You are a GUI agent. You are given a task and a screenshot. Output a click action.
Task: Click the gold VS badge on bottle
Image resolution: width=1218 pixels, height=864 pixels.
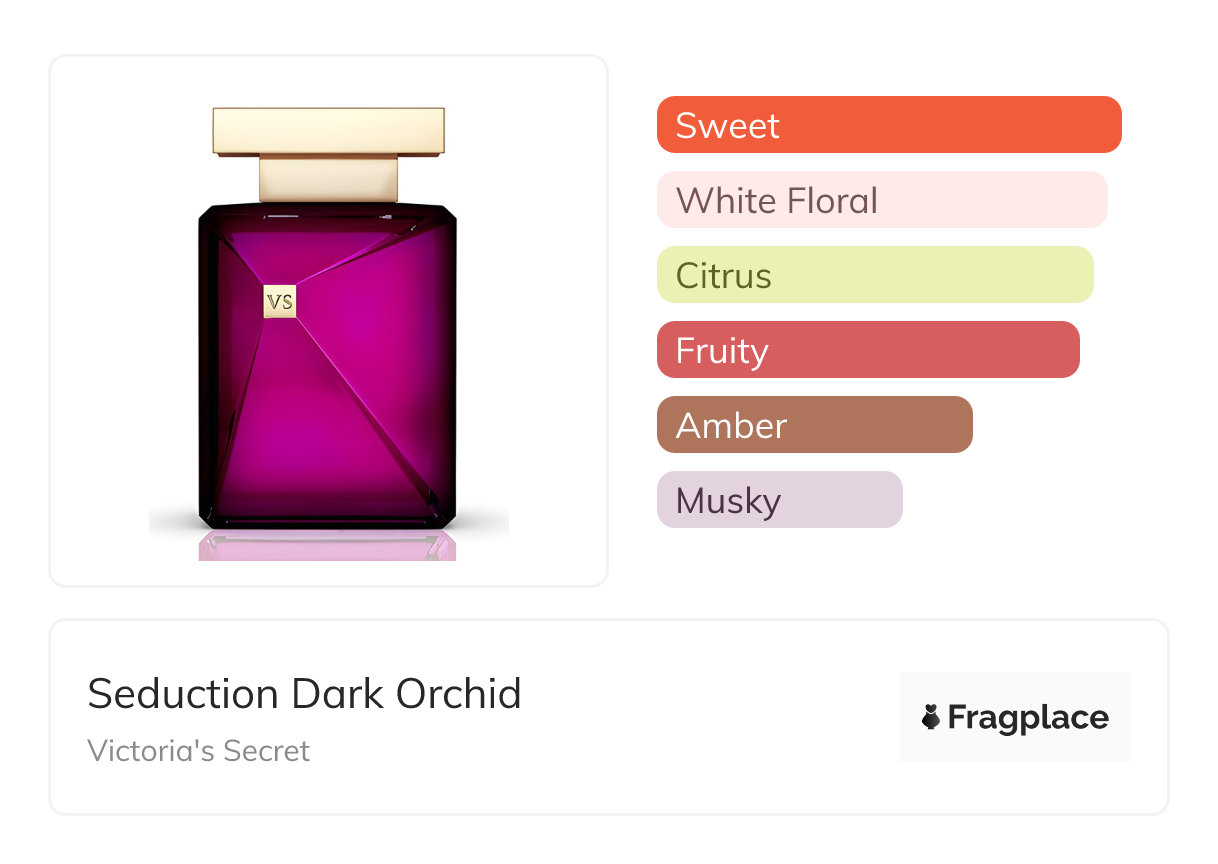click(x=280, y=302)
